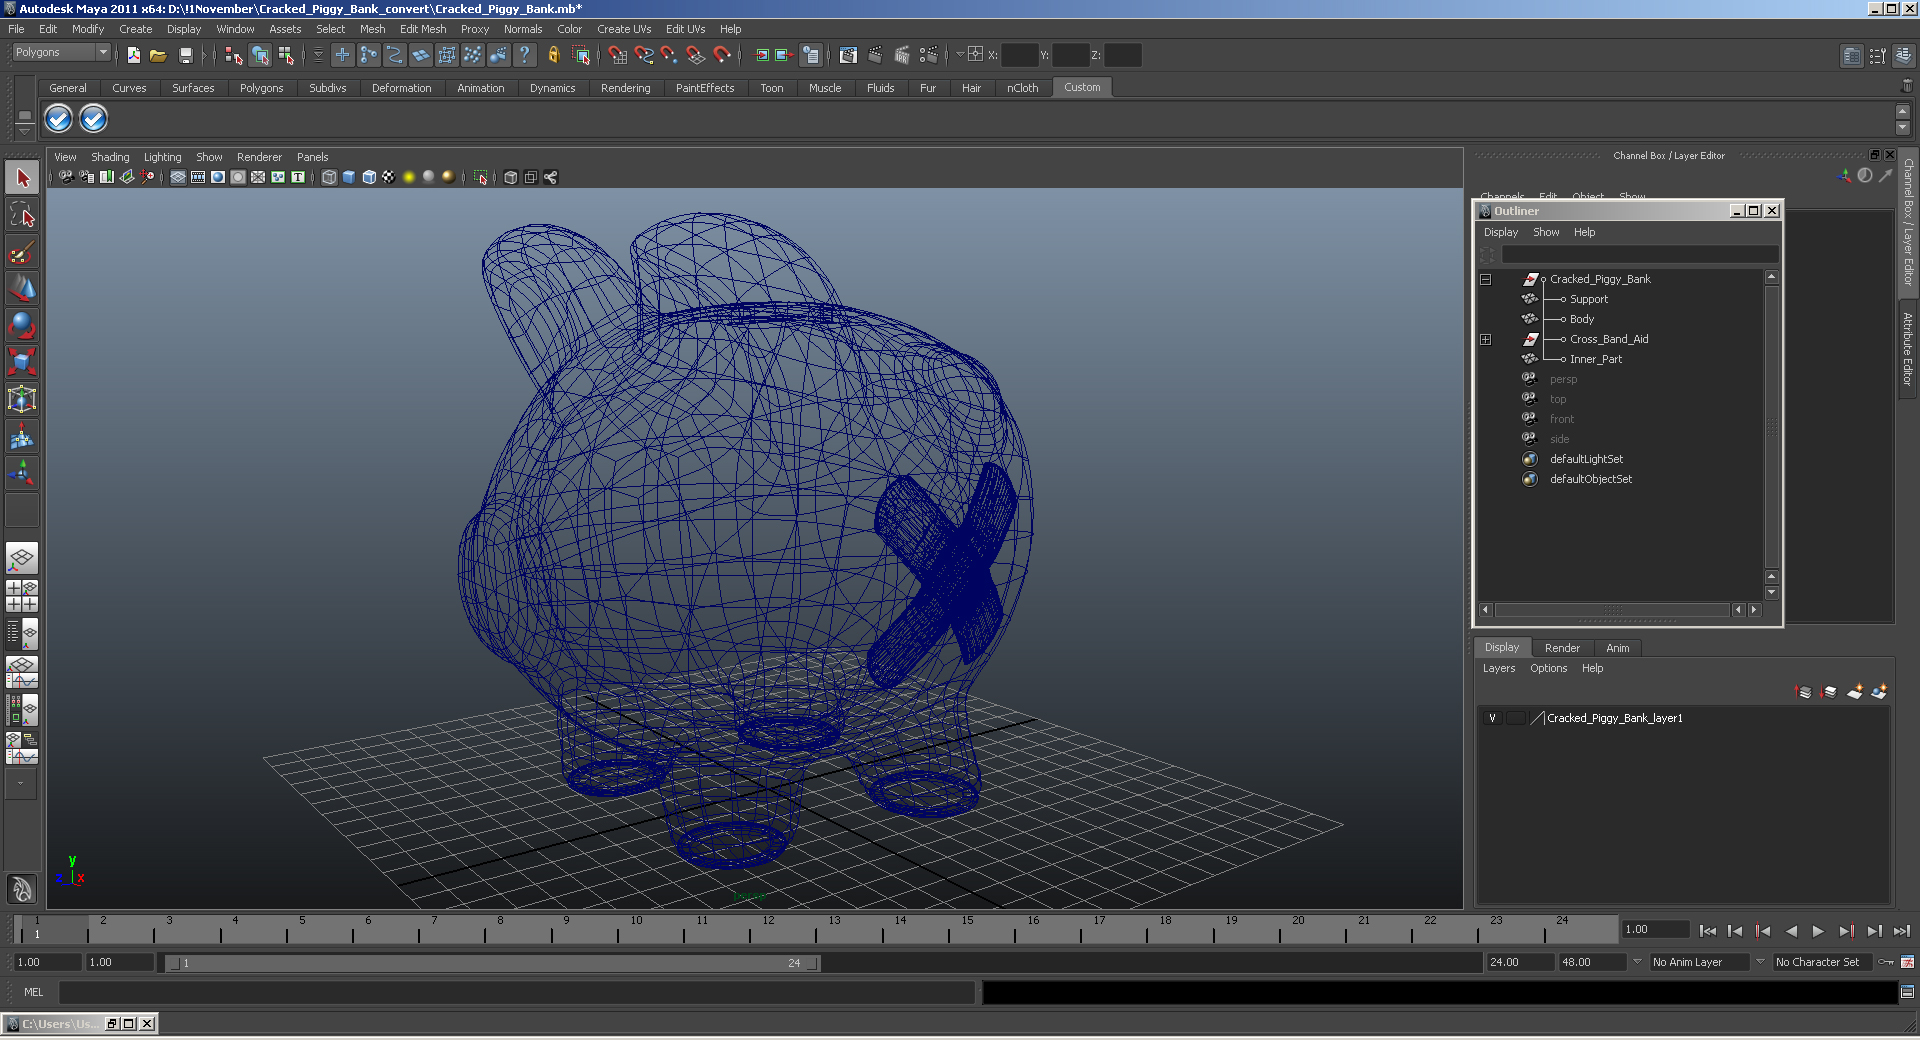Open shelf options arrow below shelf tabs
This screenshot has width=1920, height=1040.
[x=24, y=133]
